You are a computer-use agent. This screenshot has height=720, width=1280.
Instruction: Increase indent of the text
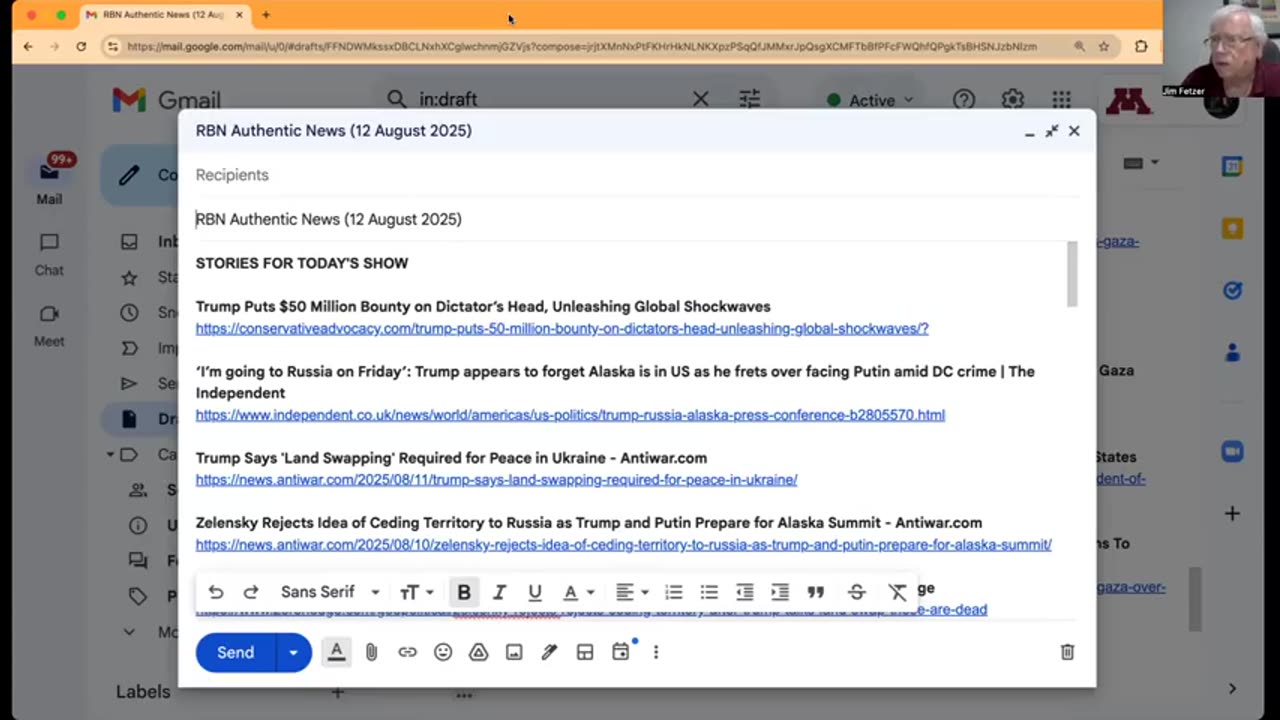coord(780,592)
